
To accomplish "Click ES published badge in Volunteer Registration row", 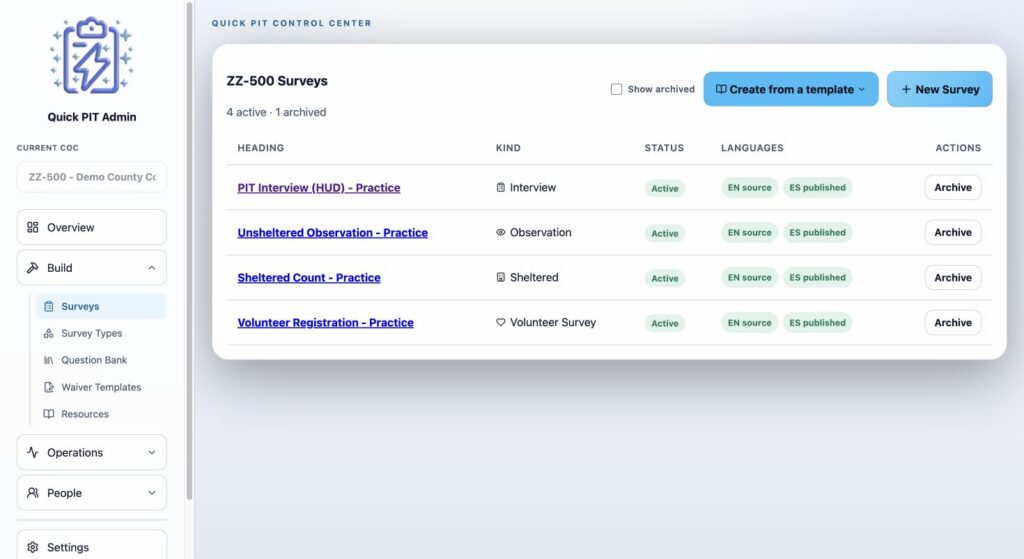I will point(817,323).
